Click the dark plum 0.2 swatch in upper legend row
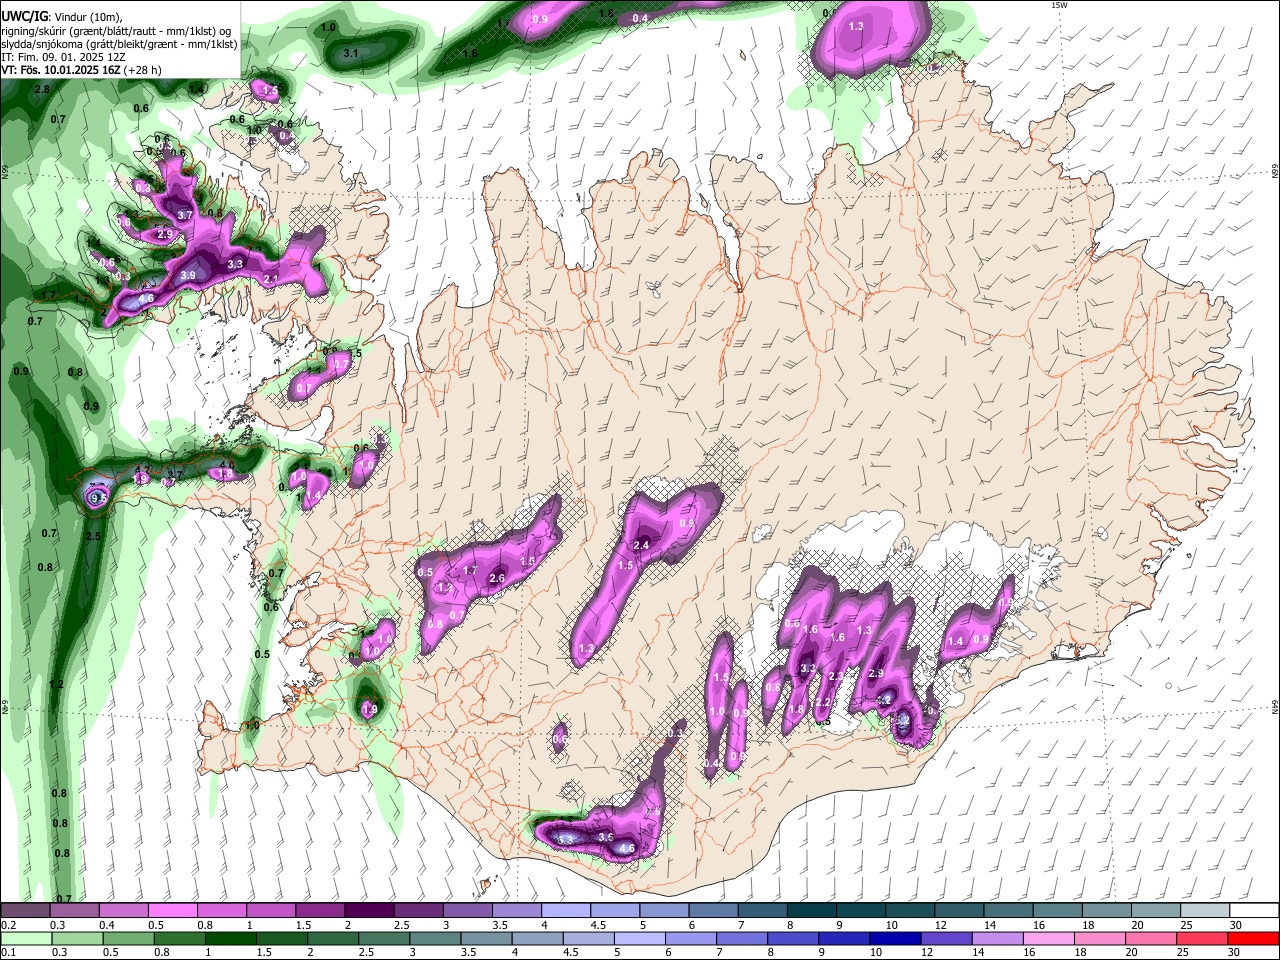 tap(24, 911)
